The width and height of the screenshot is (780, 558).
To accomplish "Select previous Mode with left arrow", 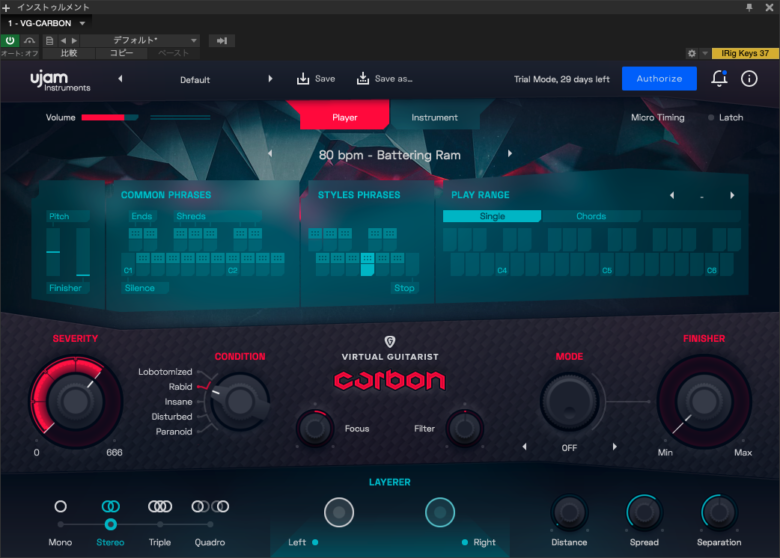I will 524,447.
